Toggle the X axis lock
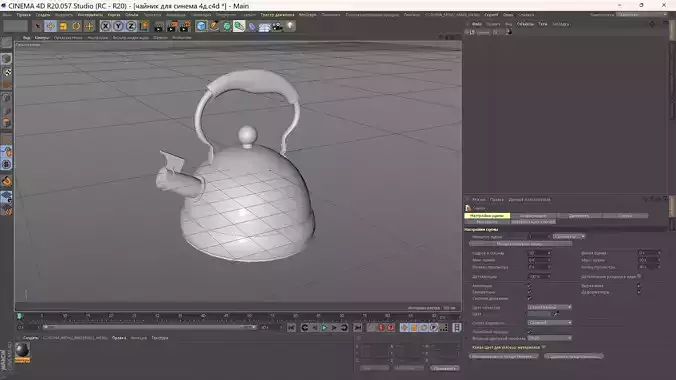Screen dimensions: 676x380 [x=105, y=26]
